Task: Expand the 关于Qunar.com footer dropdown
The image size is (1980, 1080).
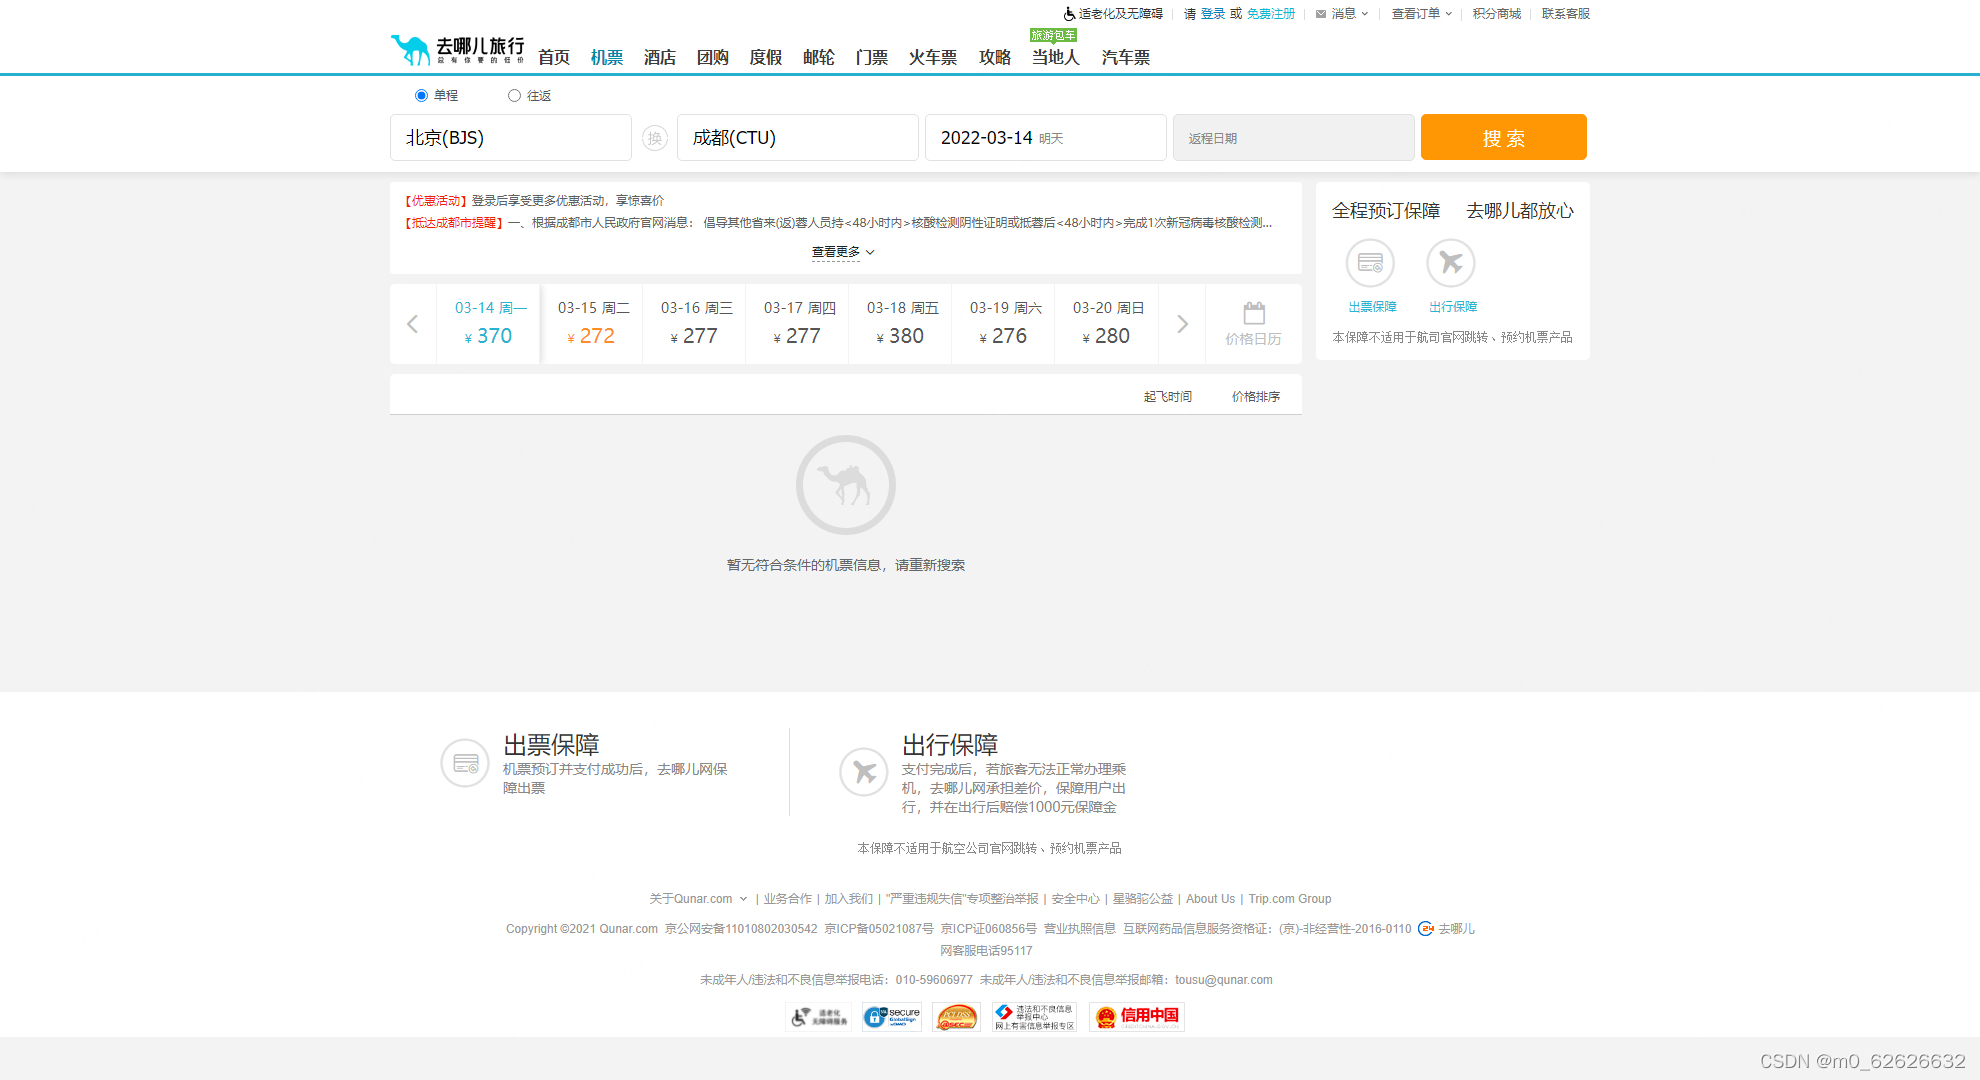Action: tap(698, 899)
